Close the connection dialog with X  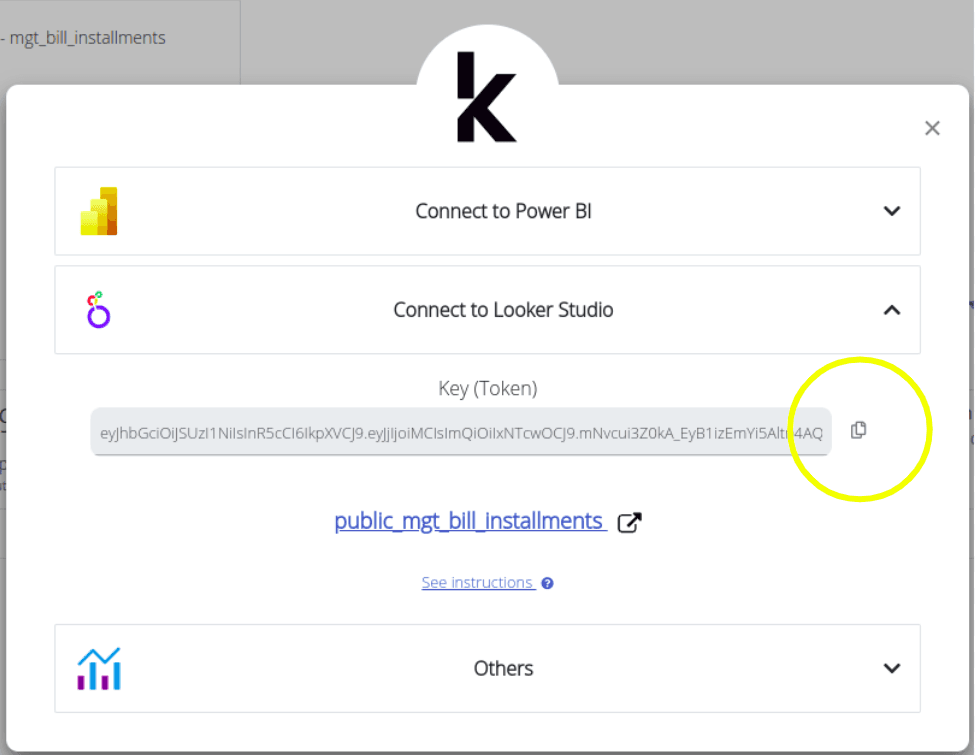point(932,128)
